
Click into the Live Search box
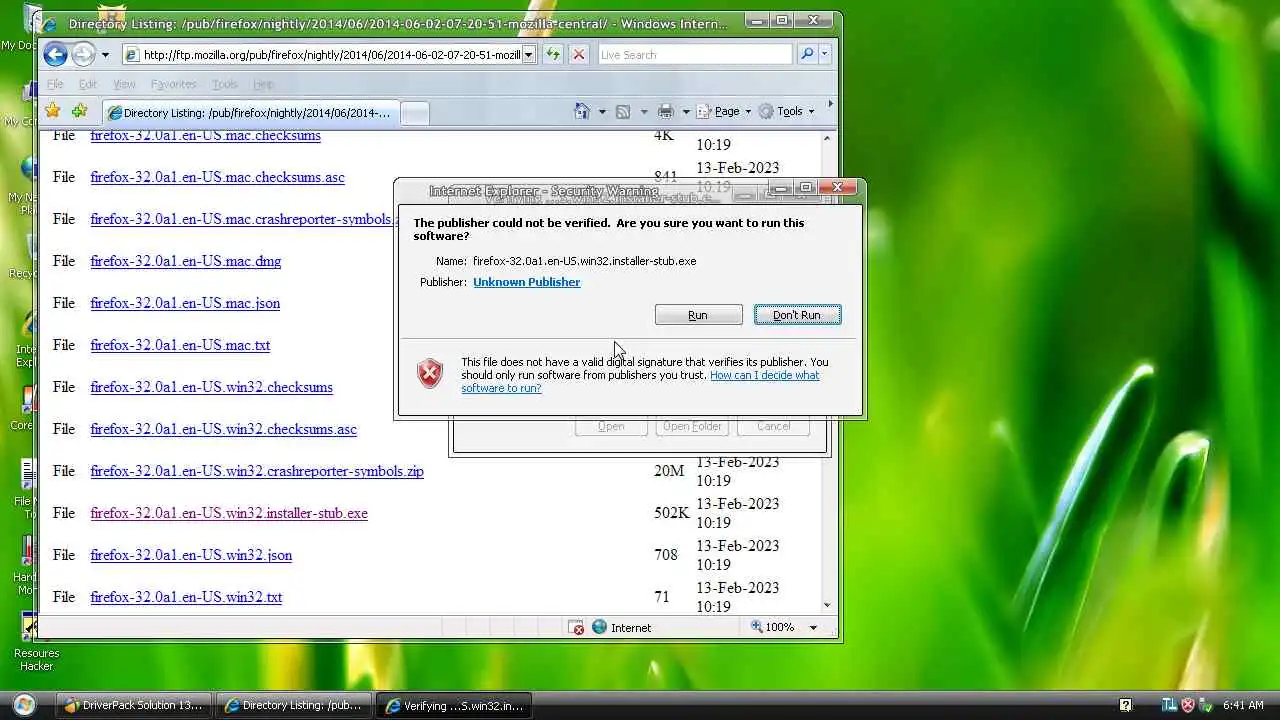(x=694, y=55)
